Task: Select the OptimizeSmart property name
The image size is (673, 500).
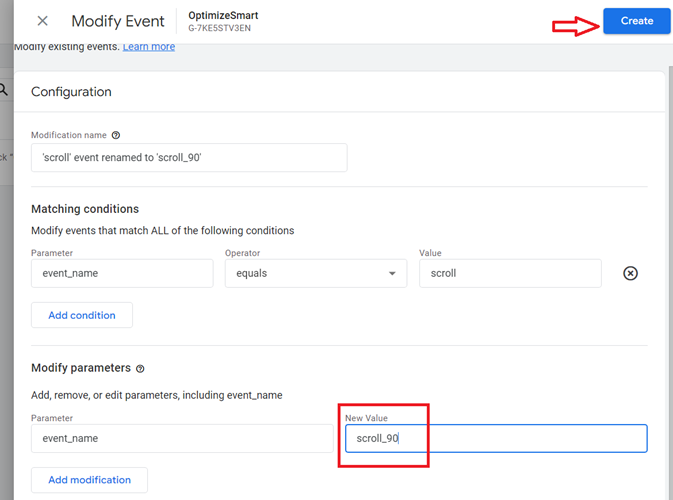Action: point(222,15)
